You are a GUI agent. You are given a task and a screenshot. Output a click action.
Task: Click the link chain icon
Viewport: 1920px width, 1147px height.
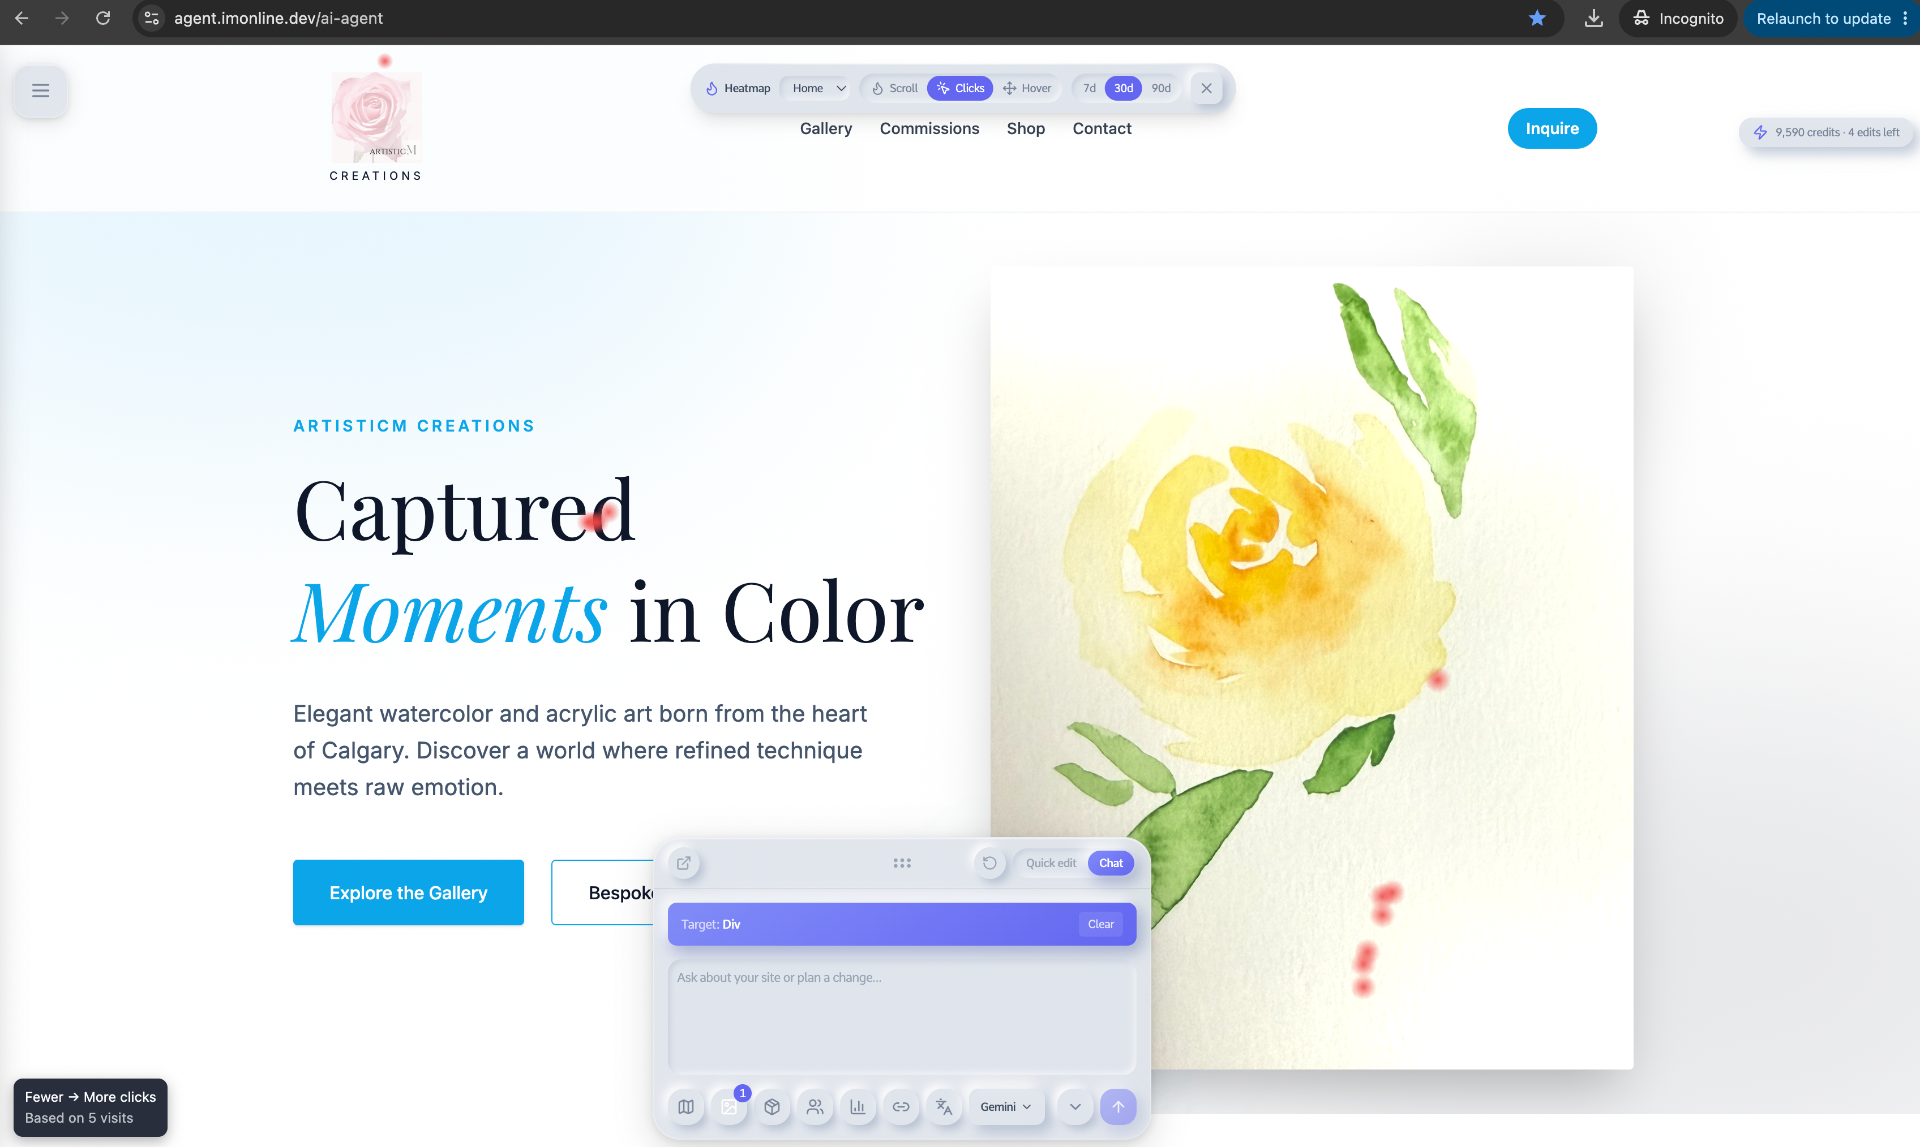click(901, 1107)
